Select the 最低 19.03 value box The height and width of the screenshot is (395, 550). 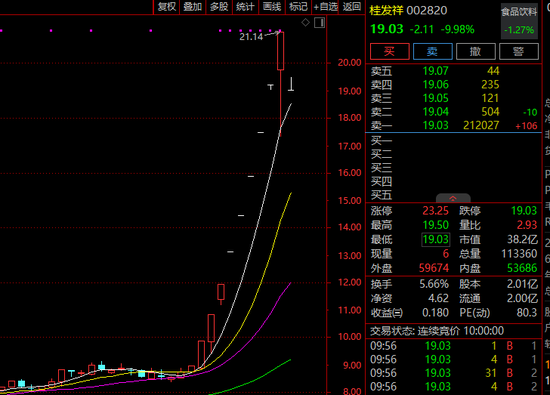tap(435, 240)
